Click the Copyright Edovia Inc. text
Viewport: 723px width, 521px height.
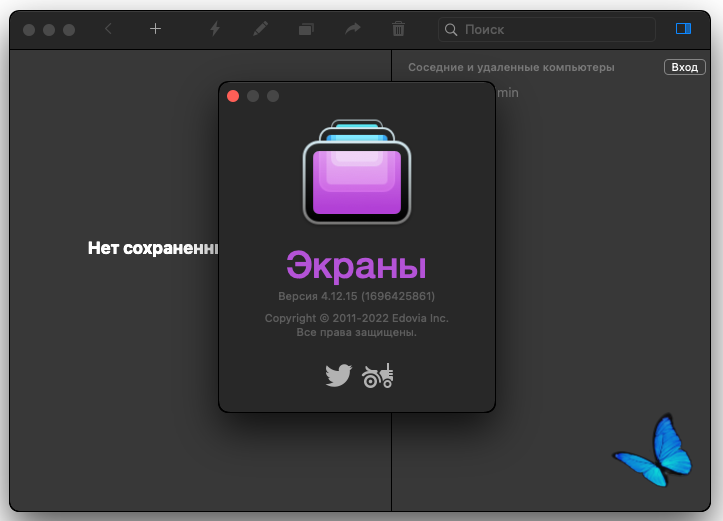point(356,318)
